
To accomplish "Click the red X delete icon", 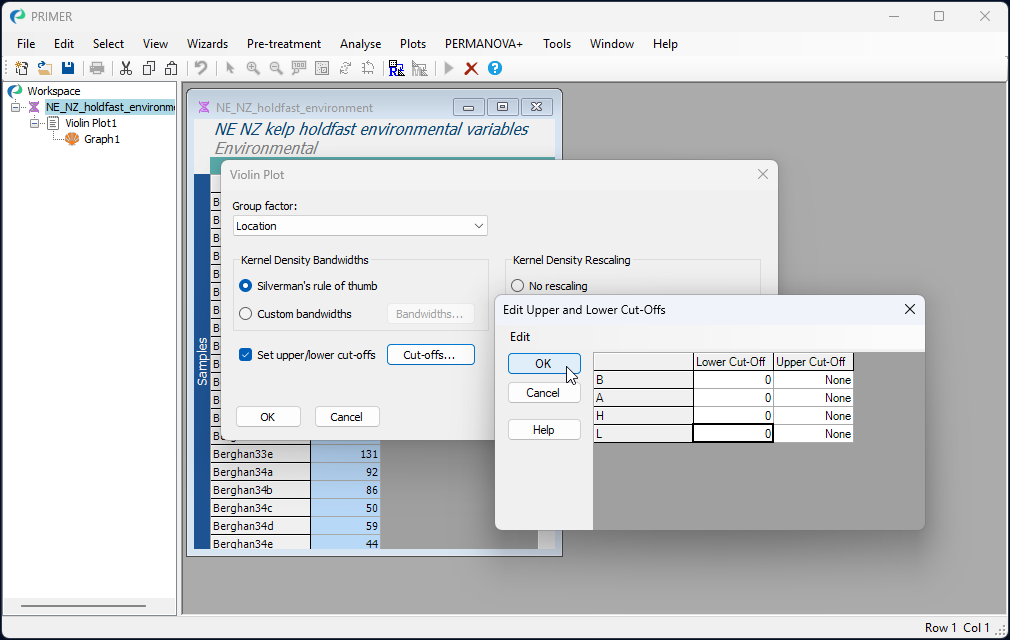I will point(471,68).
